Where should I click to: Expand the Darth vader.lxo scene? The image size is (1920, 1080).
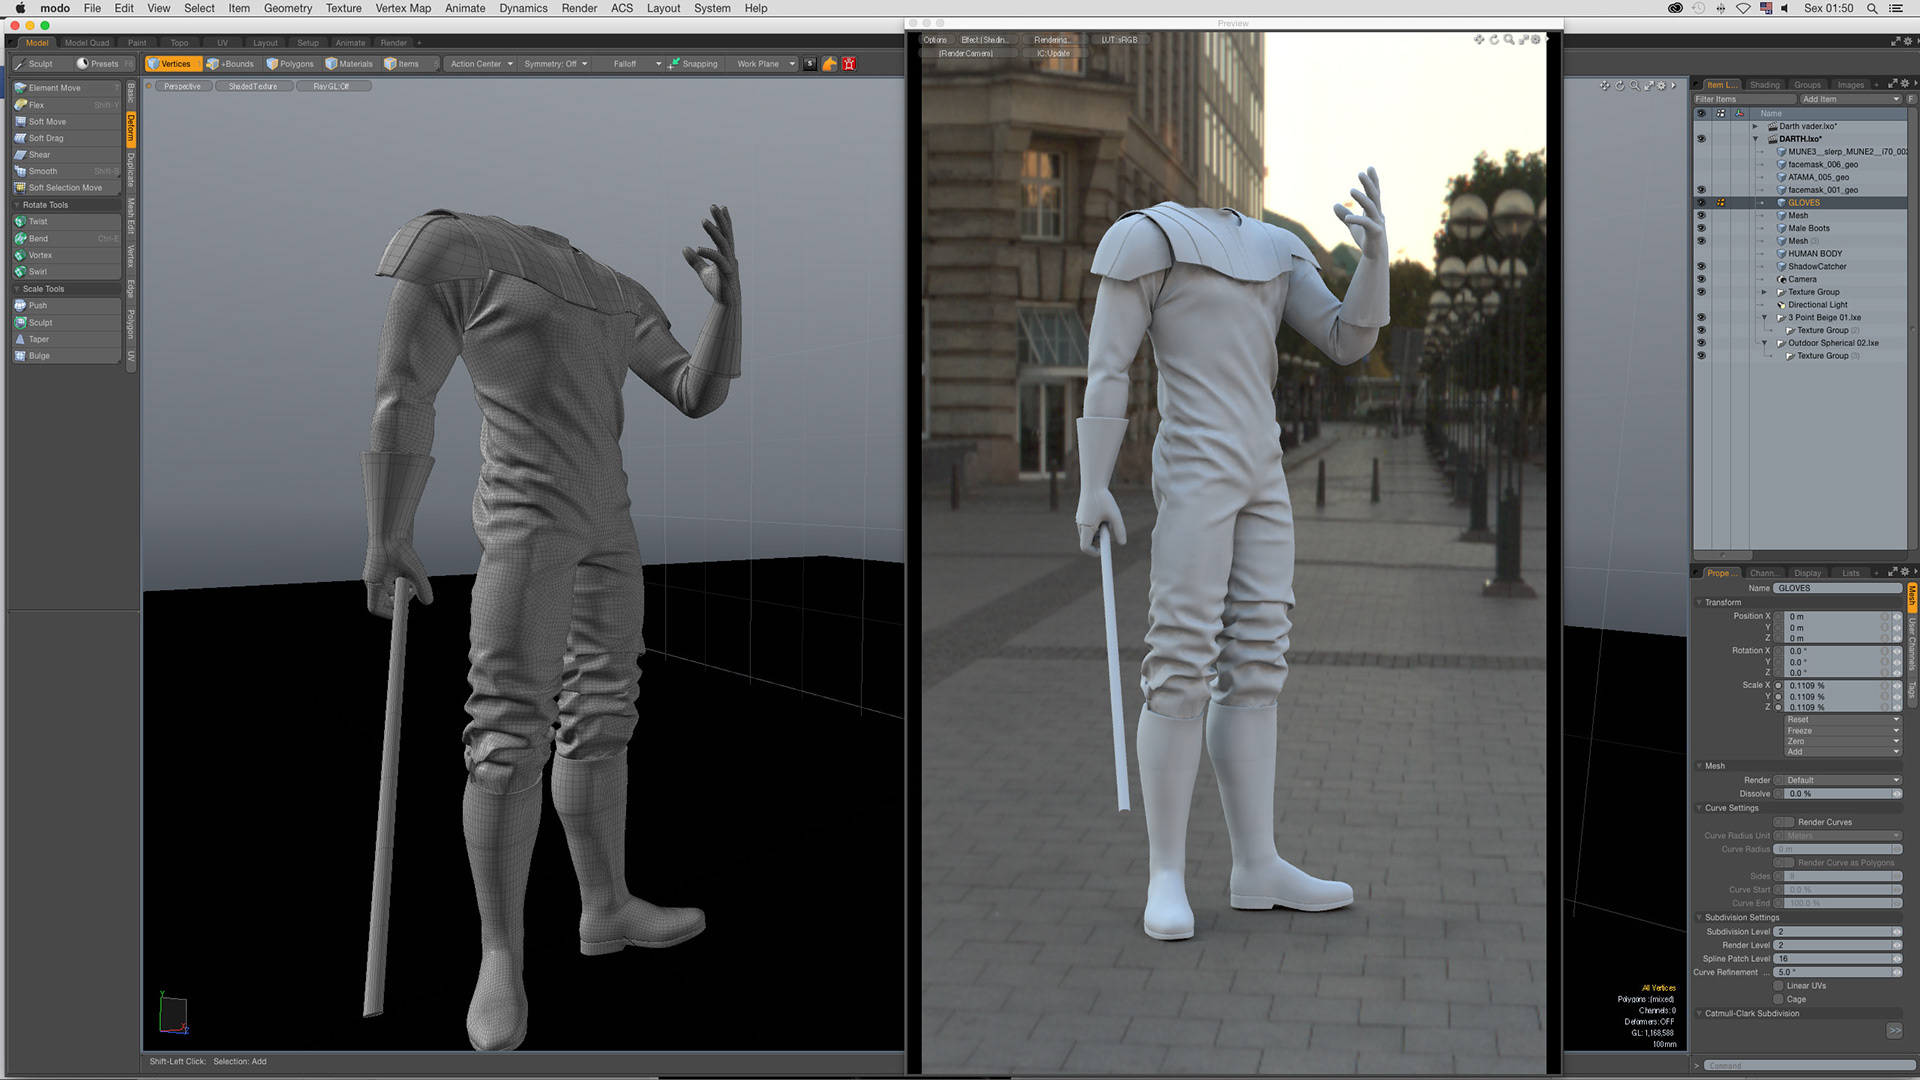pyautogui.click(x=1755, y=127)
